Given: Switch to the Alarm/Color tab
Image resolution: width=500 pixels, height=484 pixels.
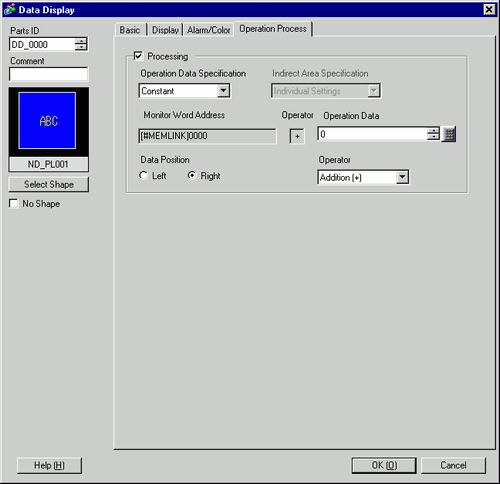Looking at the screenshot, I should tap(209, 30).
